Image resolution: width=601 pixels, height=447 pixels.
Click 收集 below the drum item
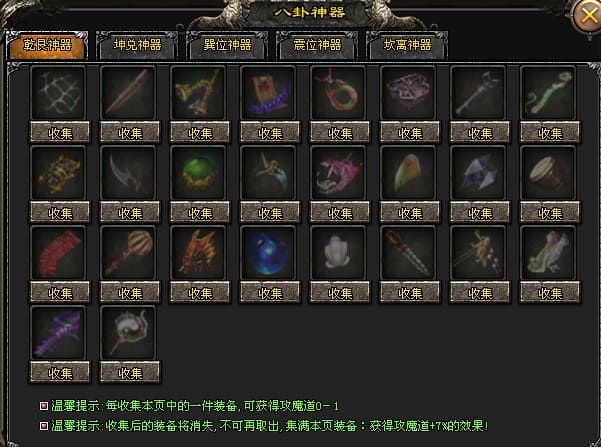click(550, 212)
